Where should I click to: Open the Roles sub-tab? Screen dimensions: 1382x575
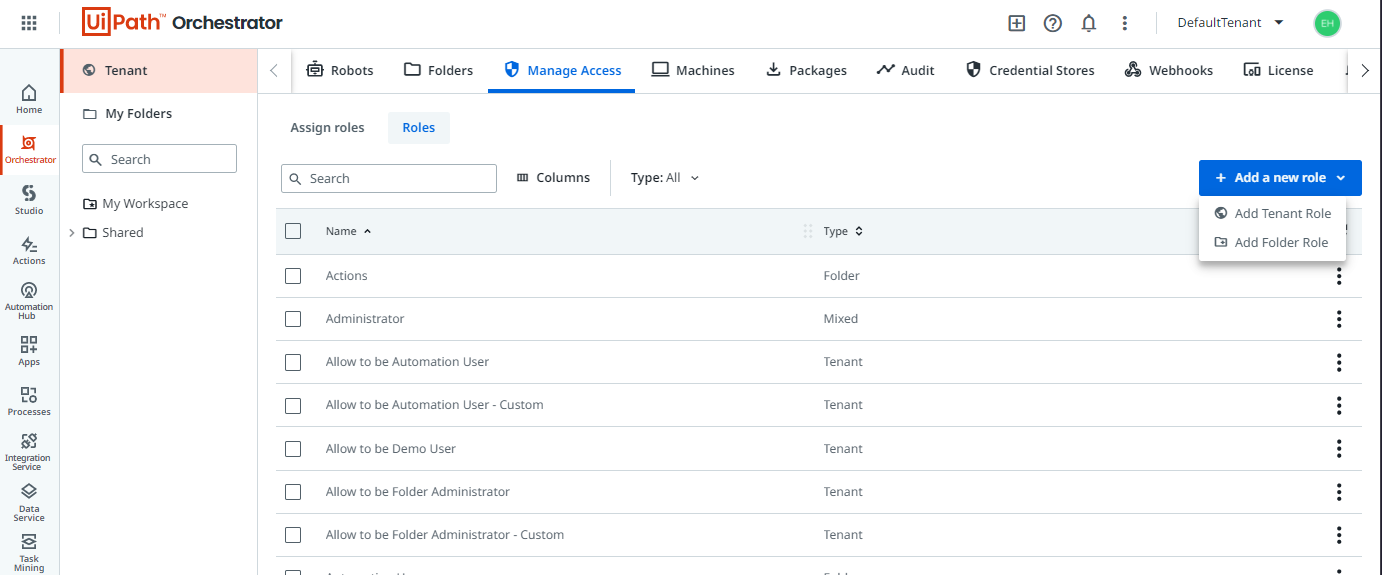(418, 128)
